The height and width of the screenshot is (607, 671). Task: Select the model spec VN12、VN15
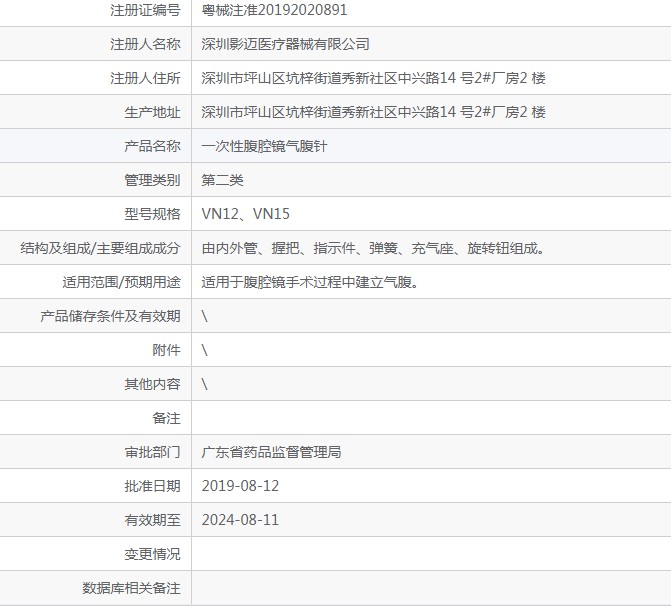pos(246,214)
